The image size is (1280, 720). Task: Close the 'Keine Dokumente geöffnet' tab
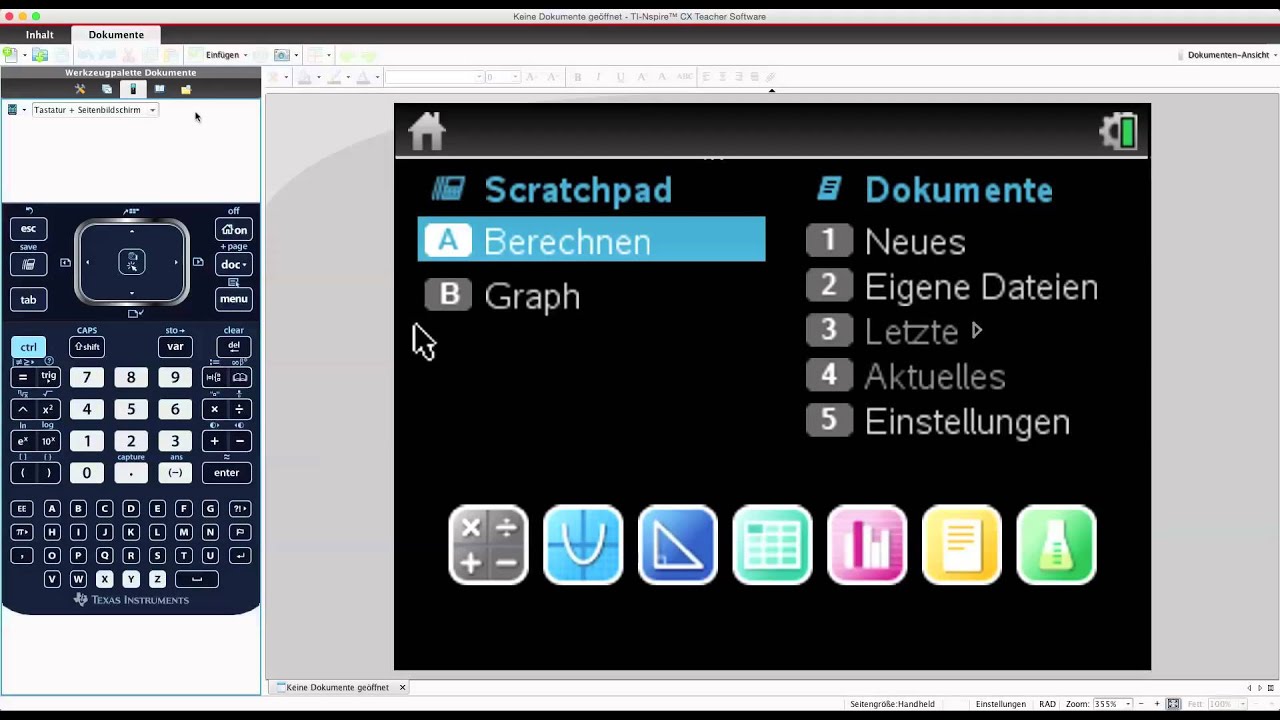click(403, 688)
